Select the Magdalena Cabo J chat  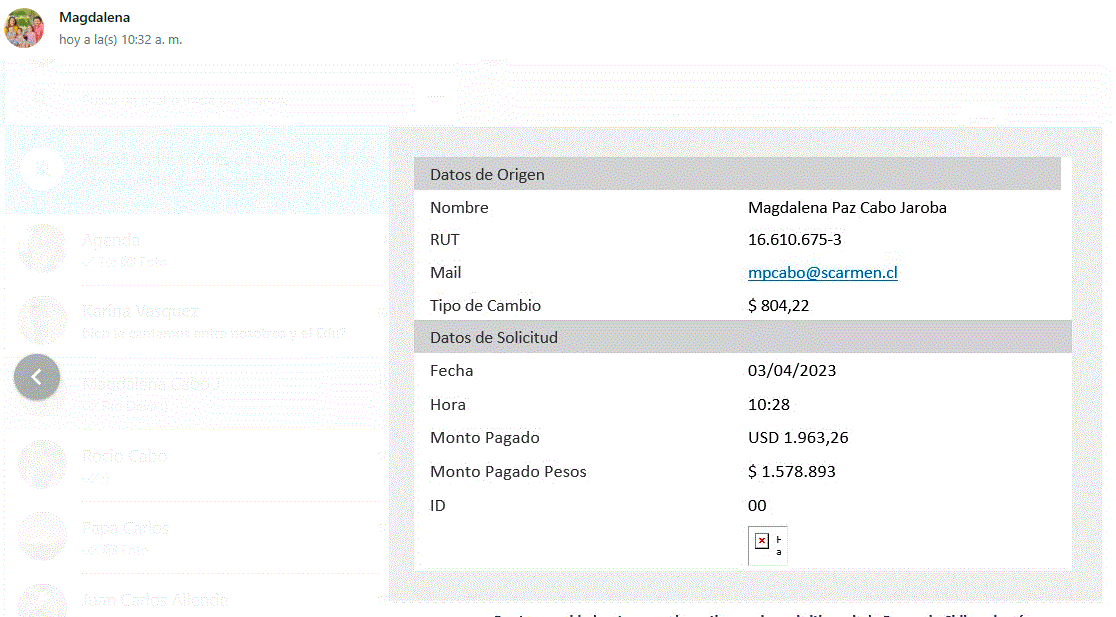pos(150,384)
